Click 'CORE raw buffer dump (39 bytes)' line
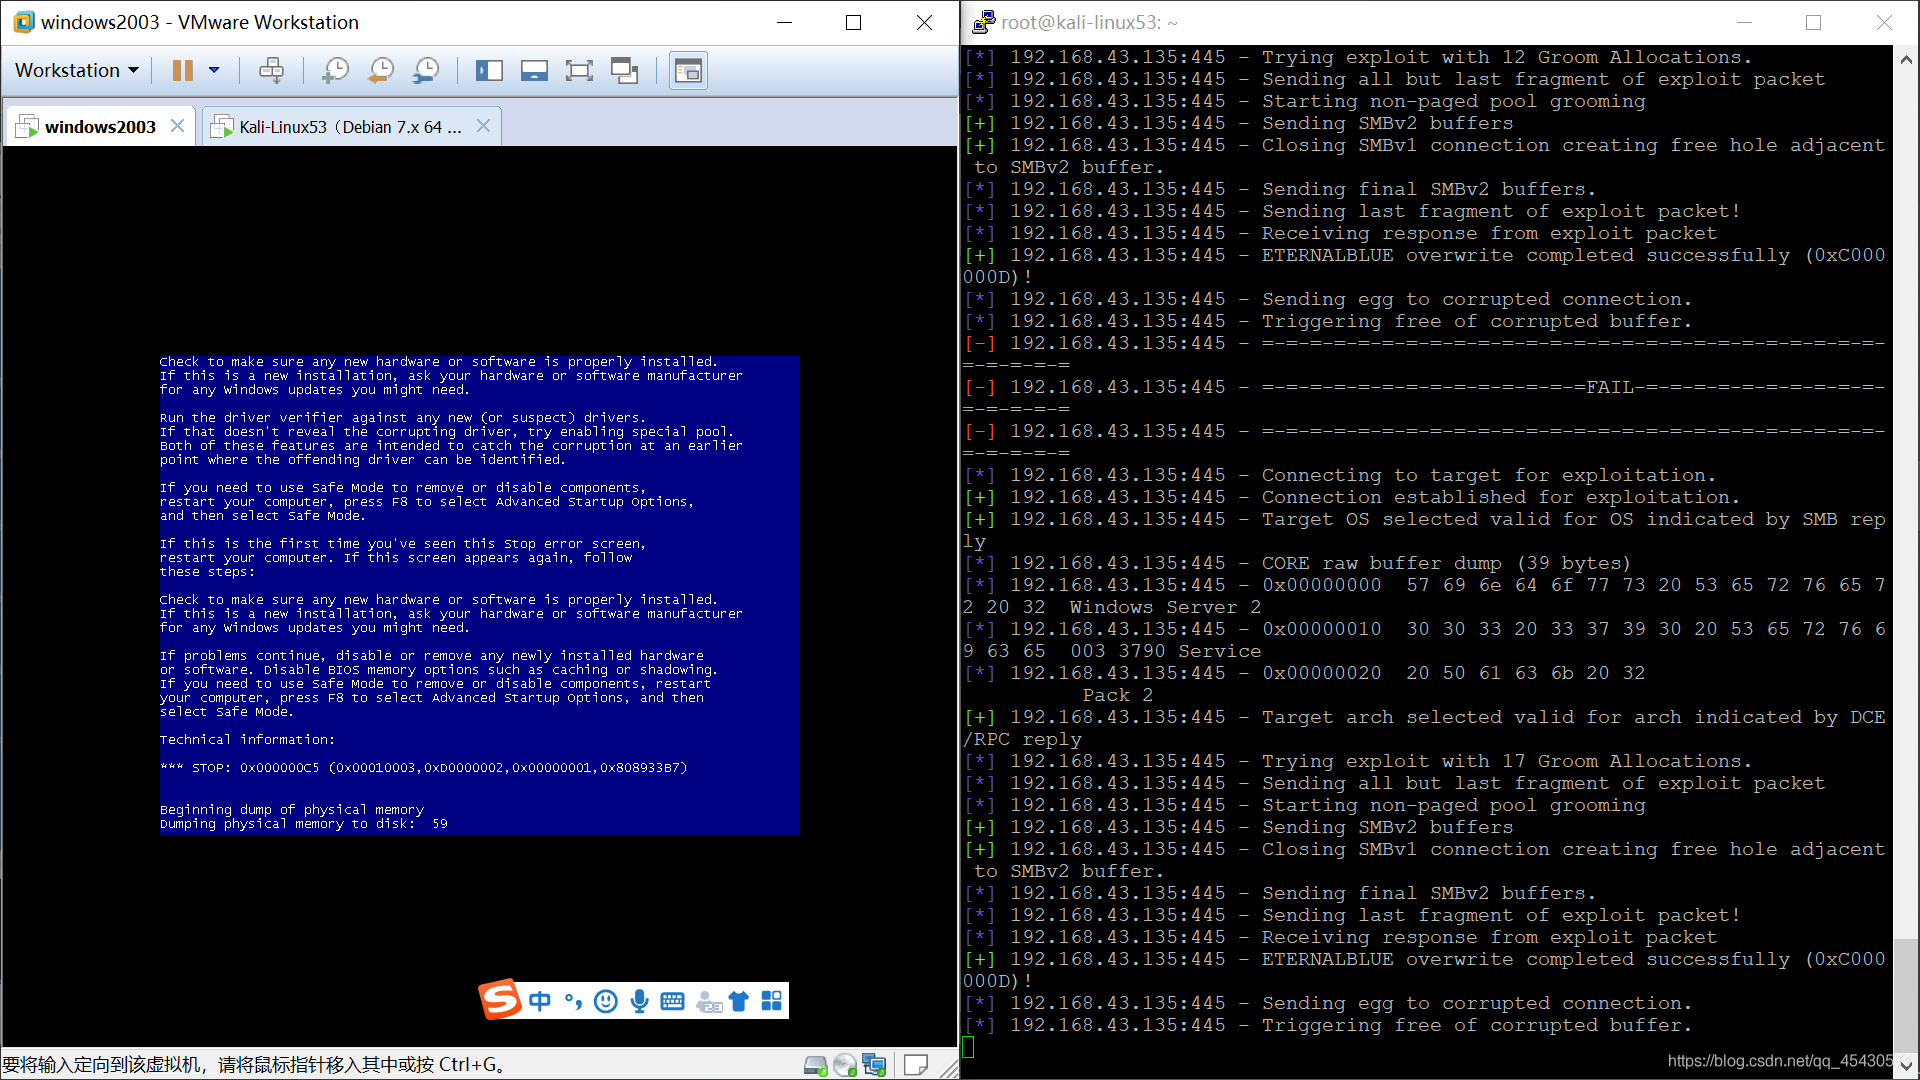 [1297, 563]
